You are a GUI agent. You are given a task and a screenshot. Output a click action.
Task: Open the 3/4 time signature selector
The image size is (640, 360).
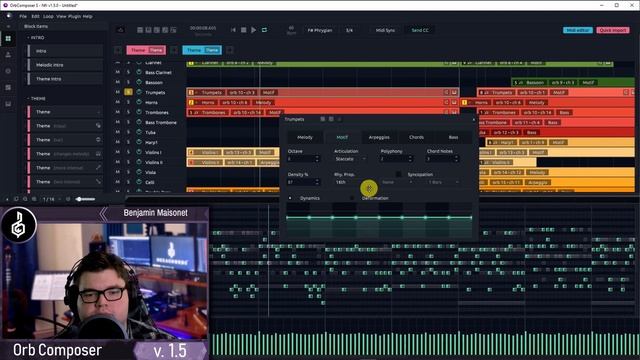click(x=349, y=30)
